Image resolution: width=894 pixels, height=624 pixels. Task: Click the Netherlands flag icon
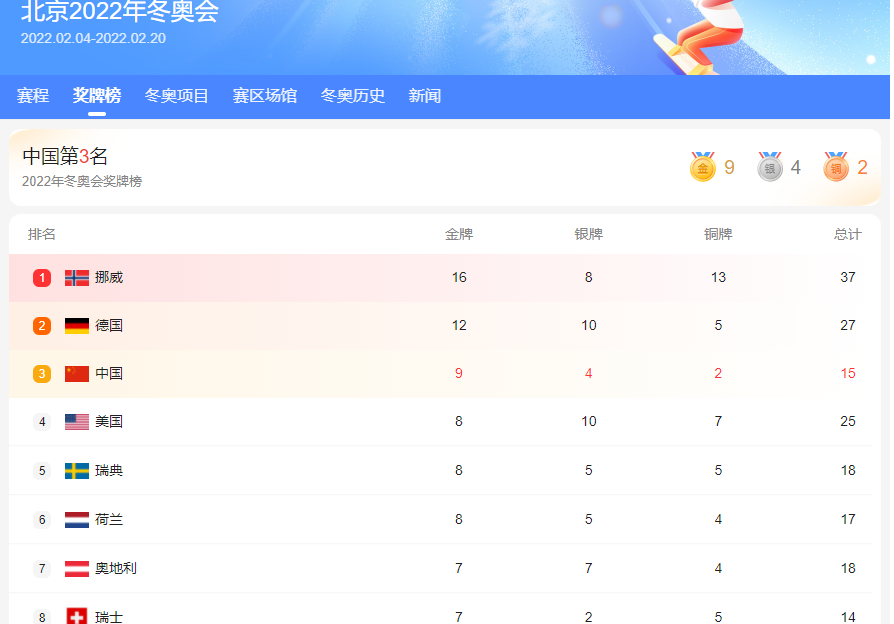[x=77, y=520]
